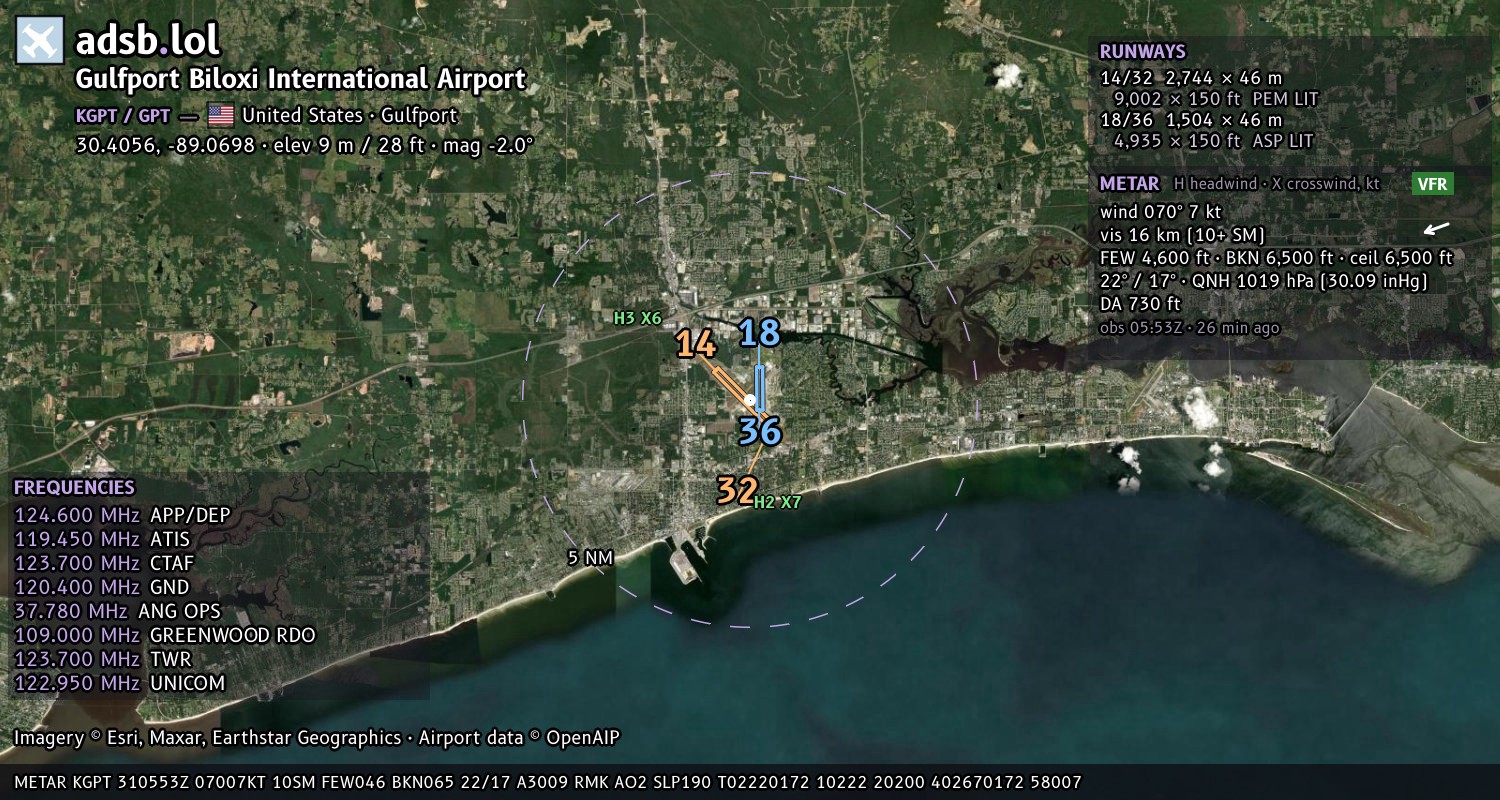Click the 9,002 × 150 ft PEM LIT line
This screenshot has height=800, width=1500.
point(1216,99)
